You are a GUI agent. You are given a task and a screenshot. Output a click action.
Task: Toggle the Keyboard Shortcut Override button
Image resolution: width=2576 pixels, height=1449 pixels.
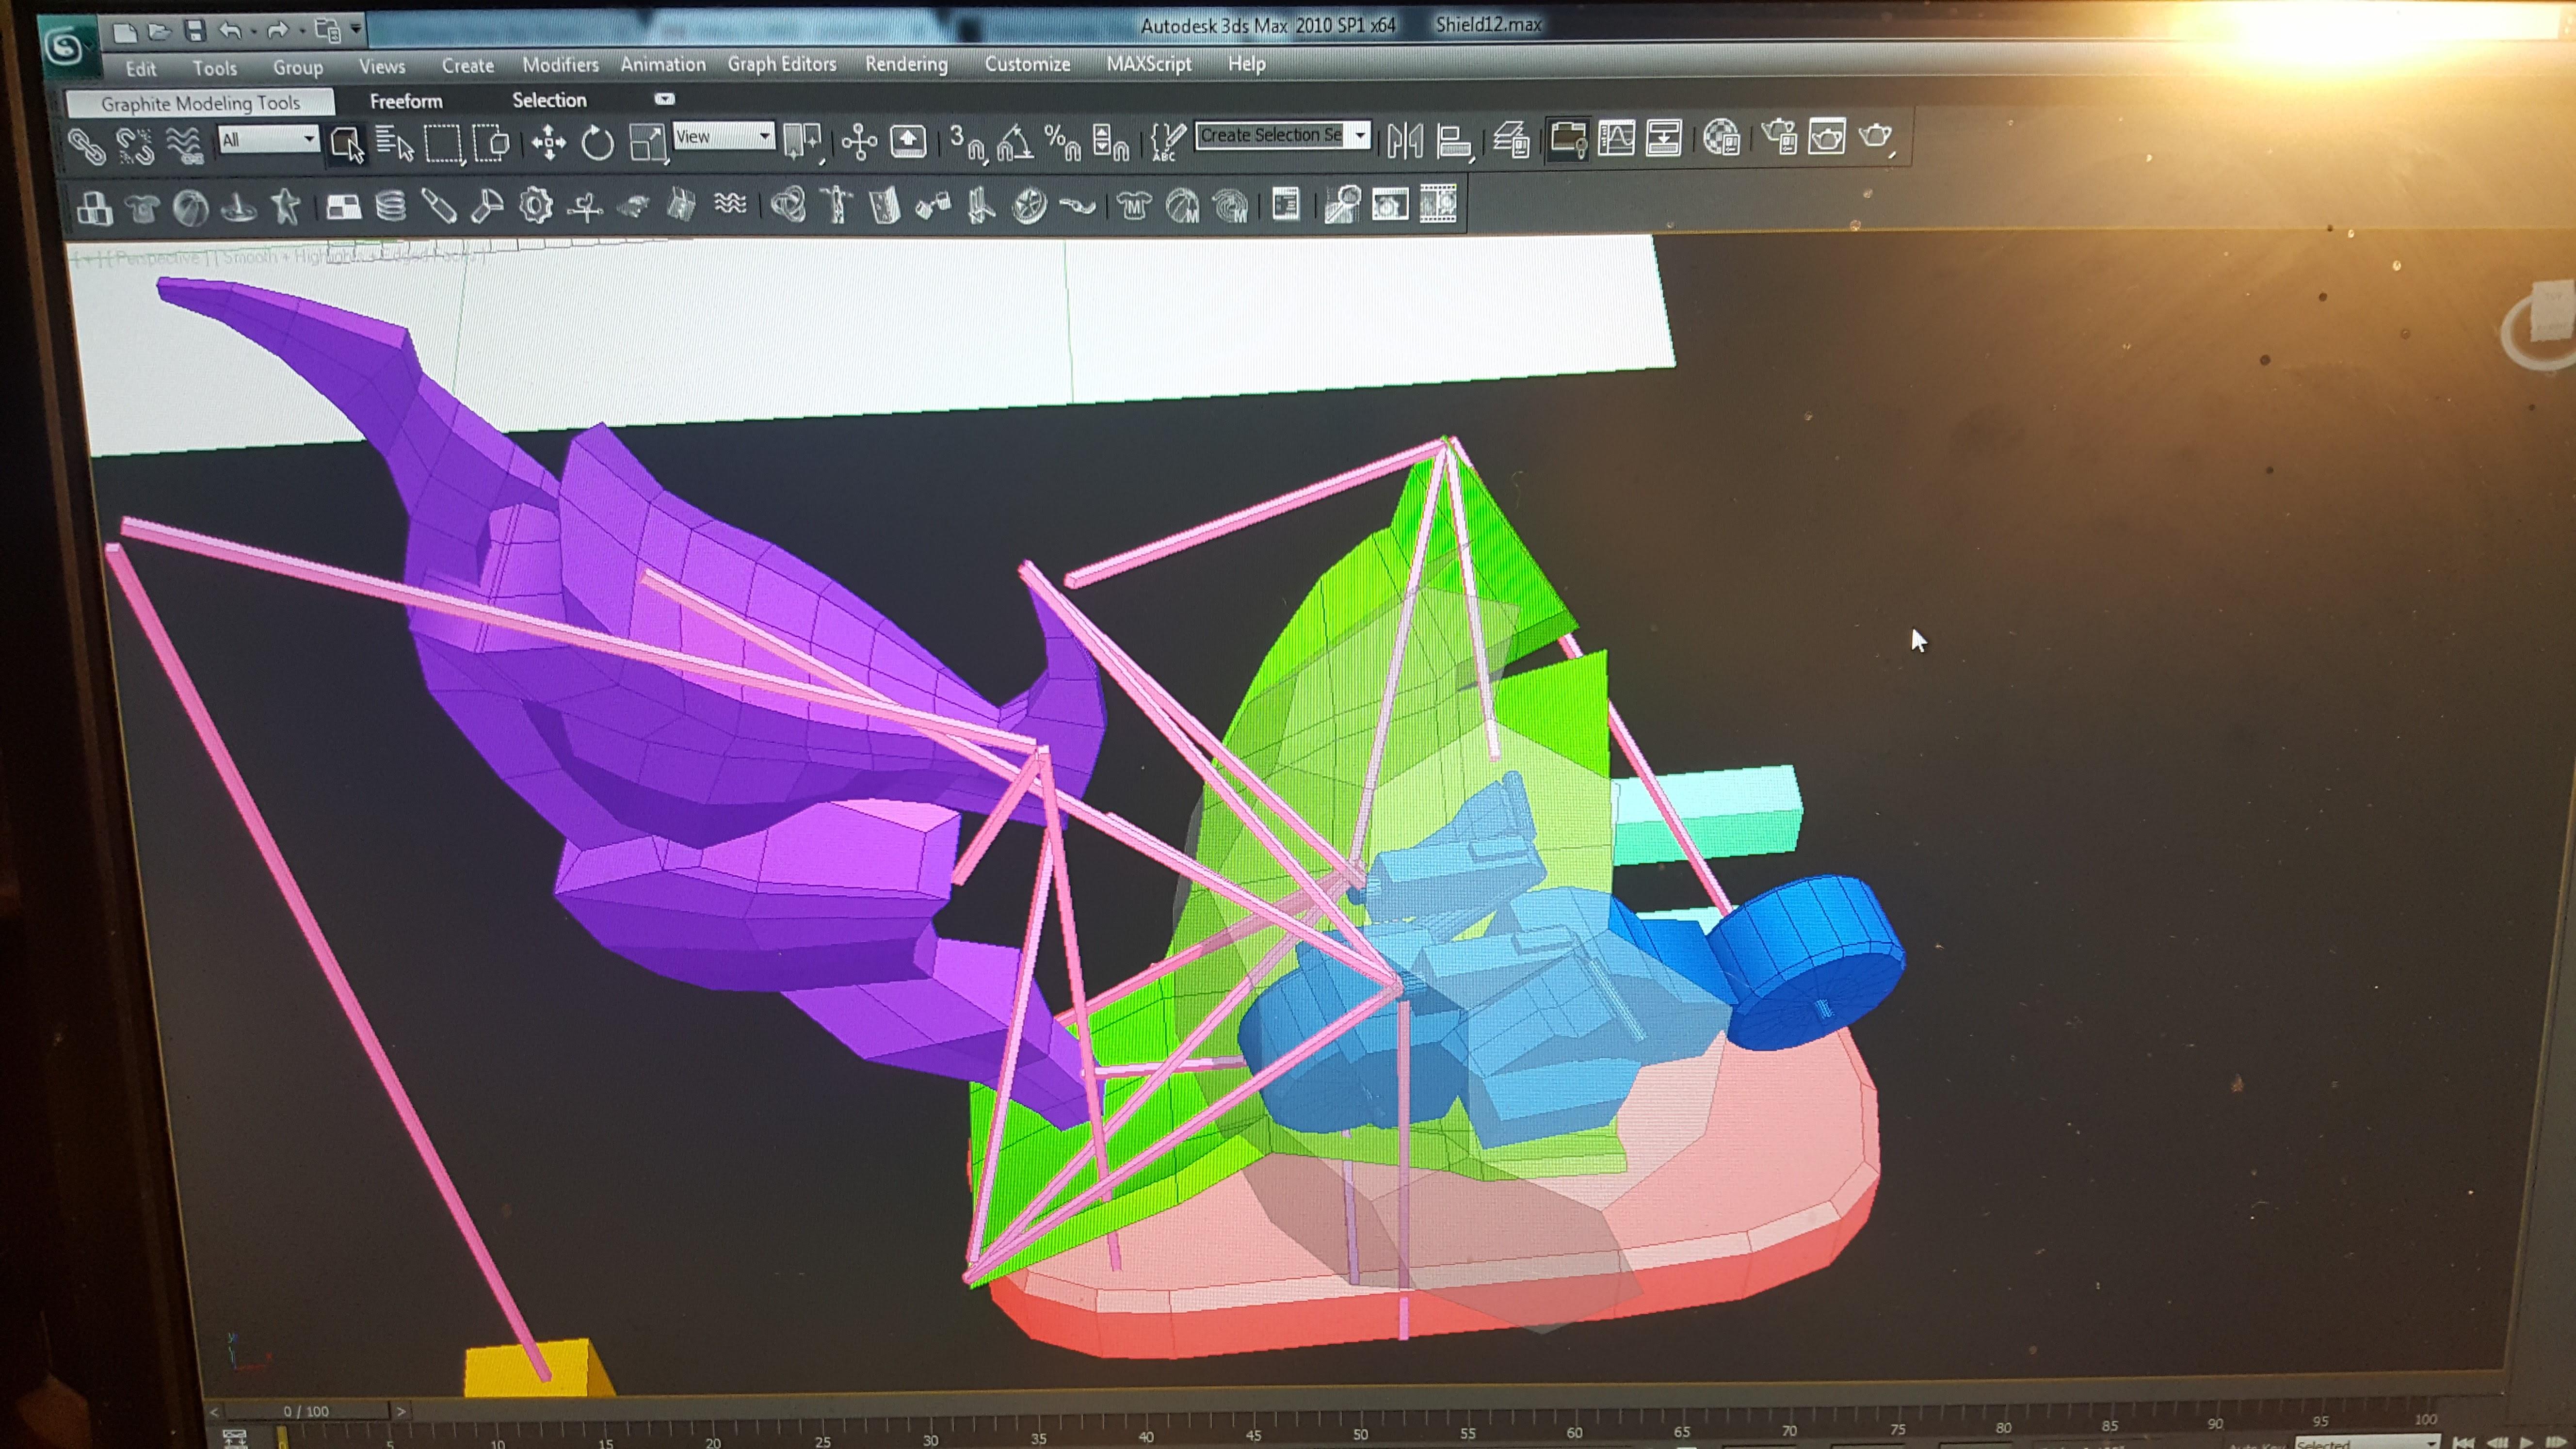click(x=908, y=140)
